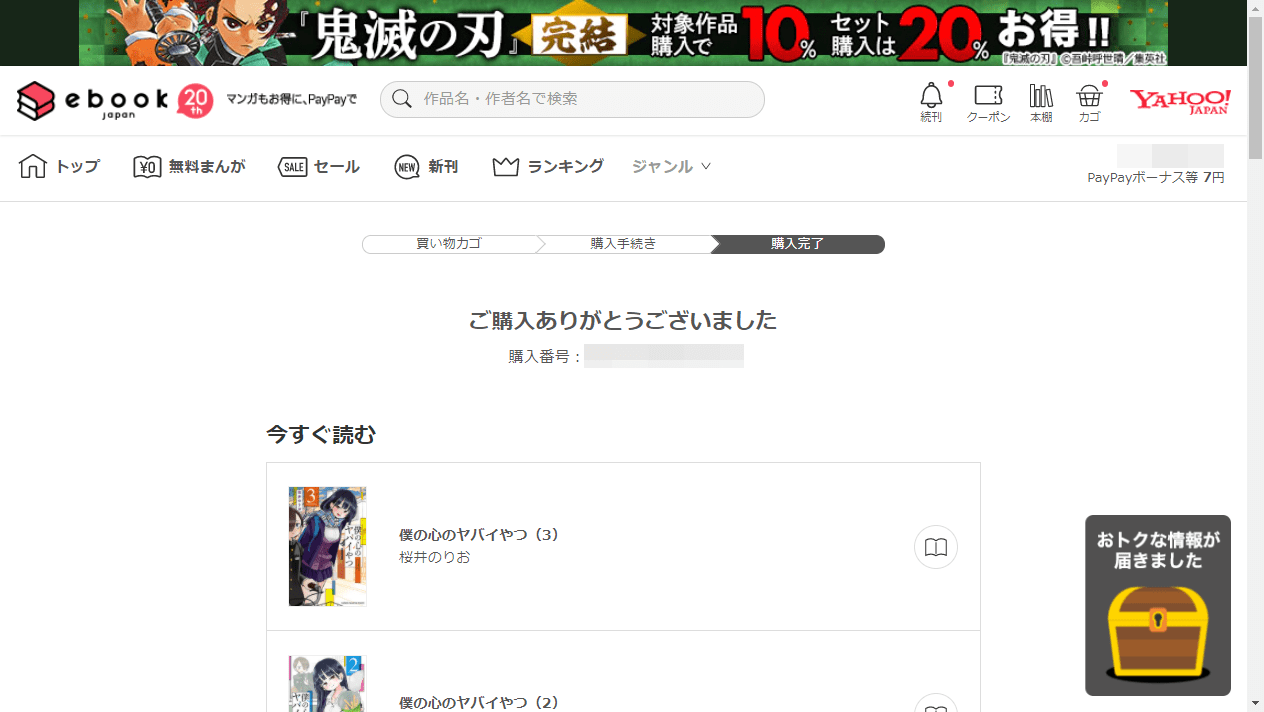Open the ランキング section

548,167
